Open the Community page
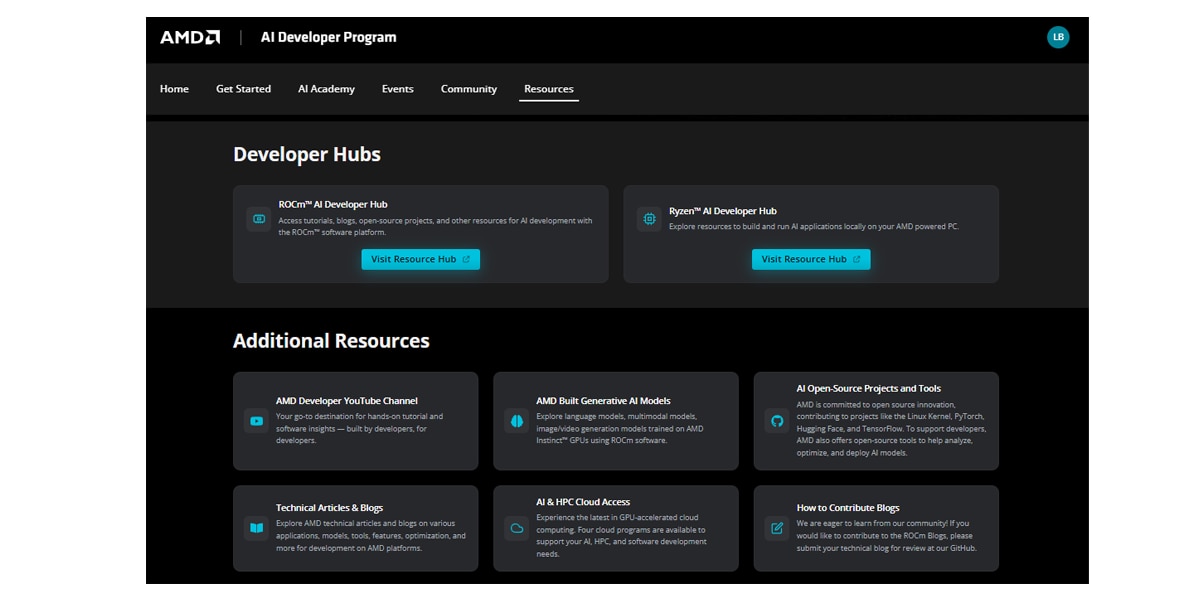1200x600 pixels. tap(468, 89)
